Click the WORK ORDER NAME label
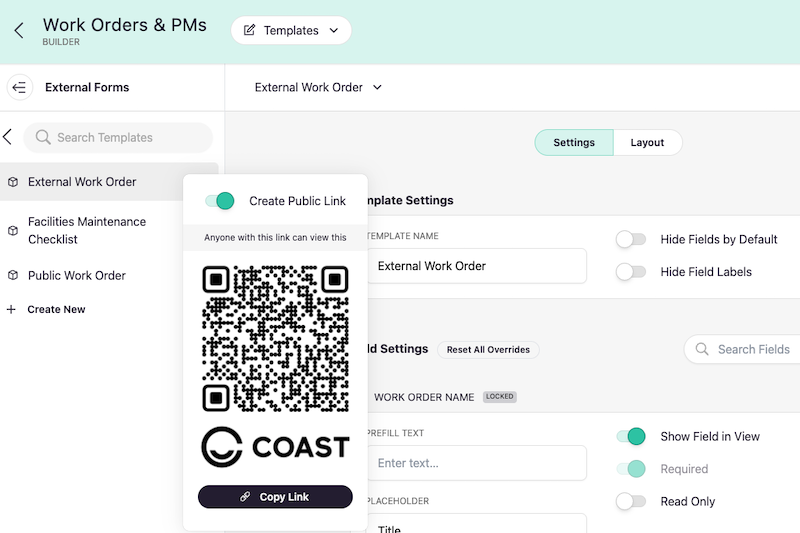The width and height of the screenshot is (800, 533). point(424,397)
